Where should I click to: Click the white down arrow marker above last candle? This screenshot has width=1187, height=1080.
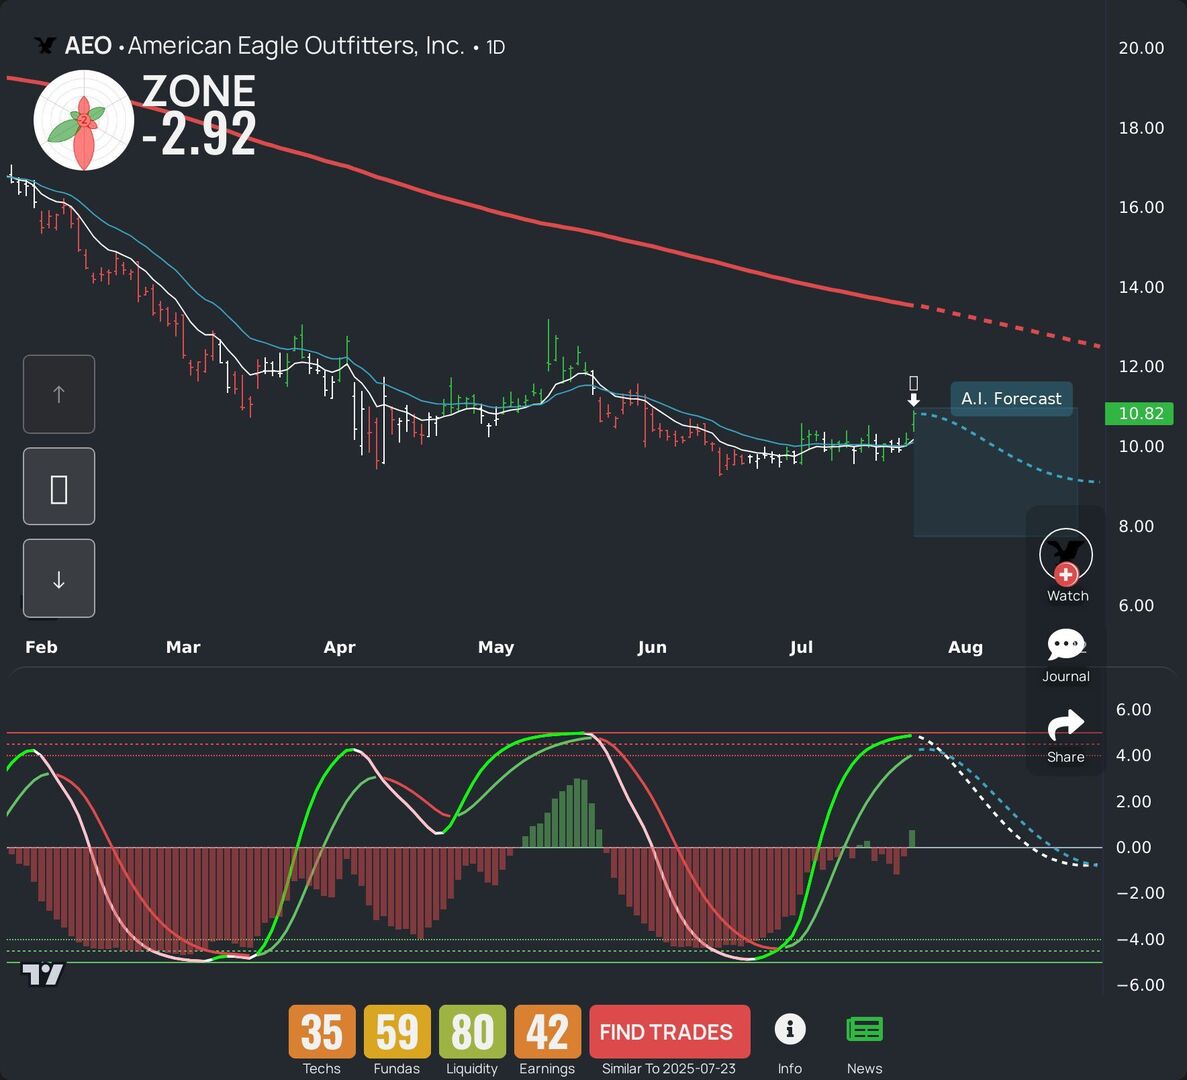(x=914, y=400)
